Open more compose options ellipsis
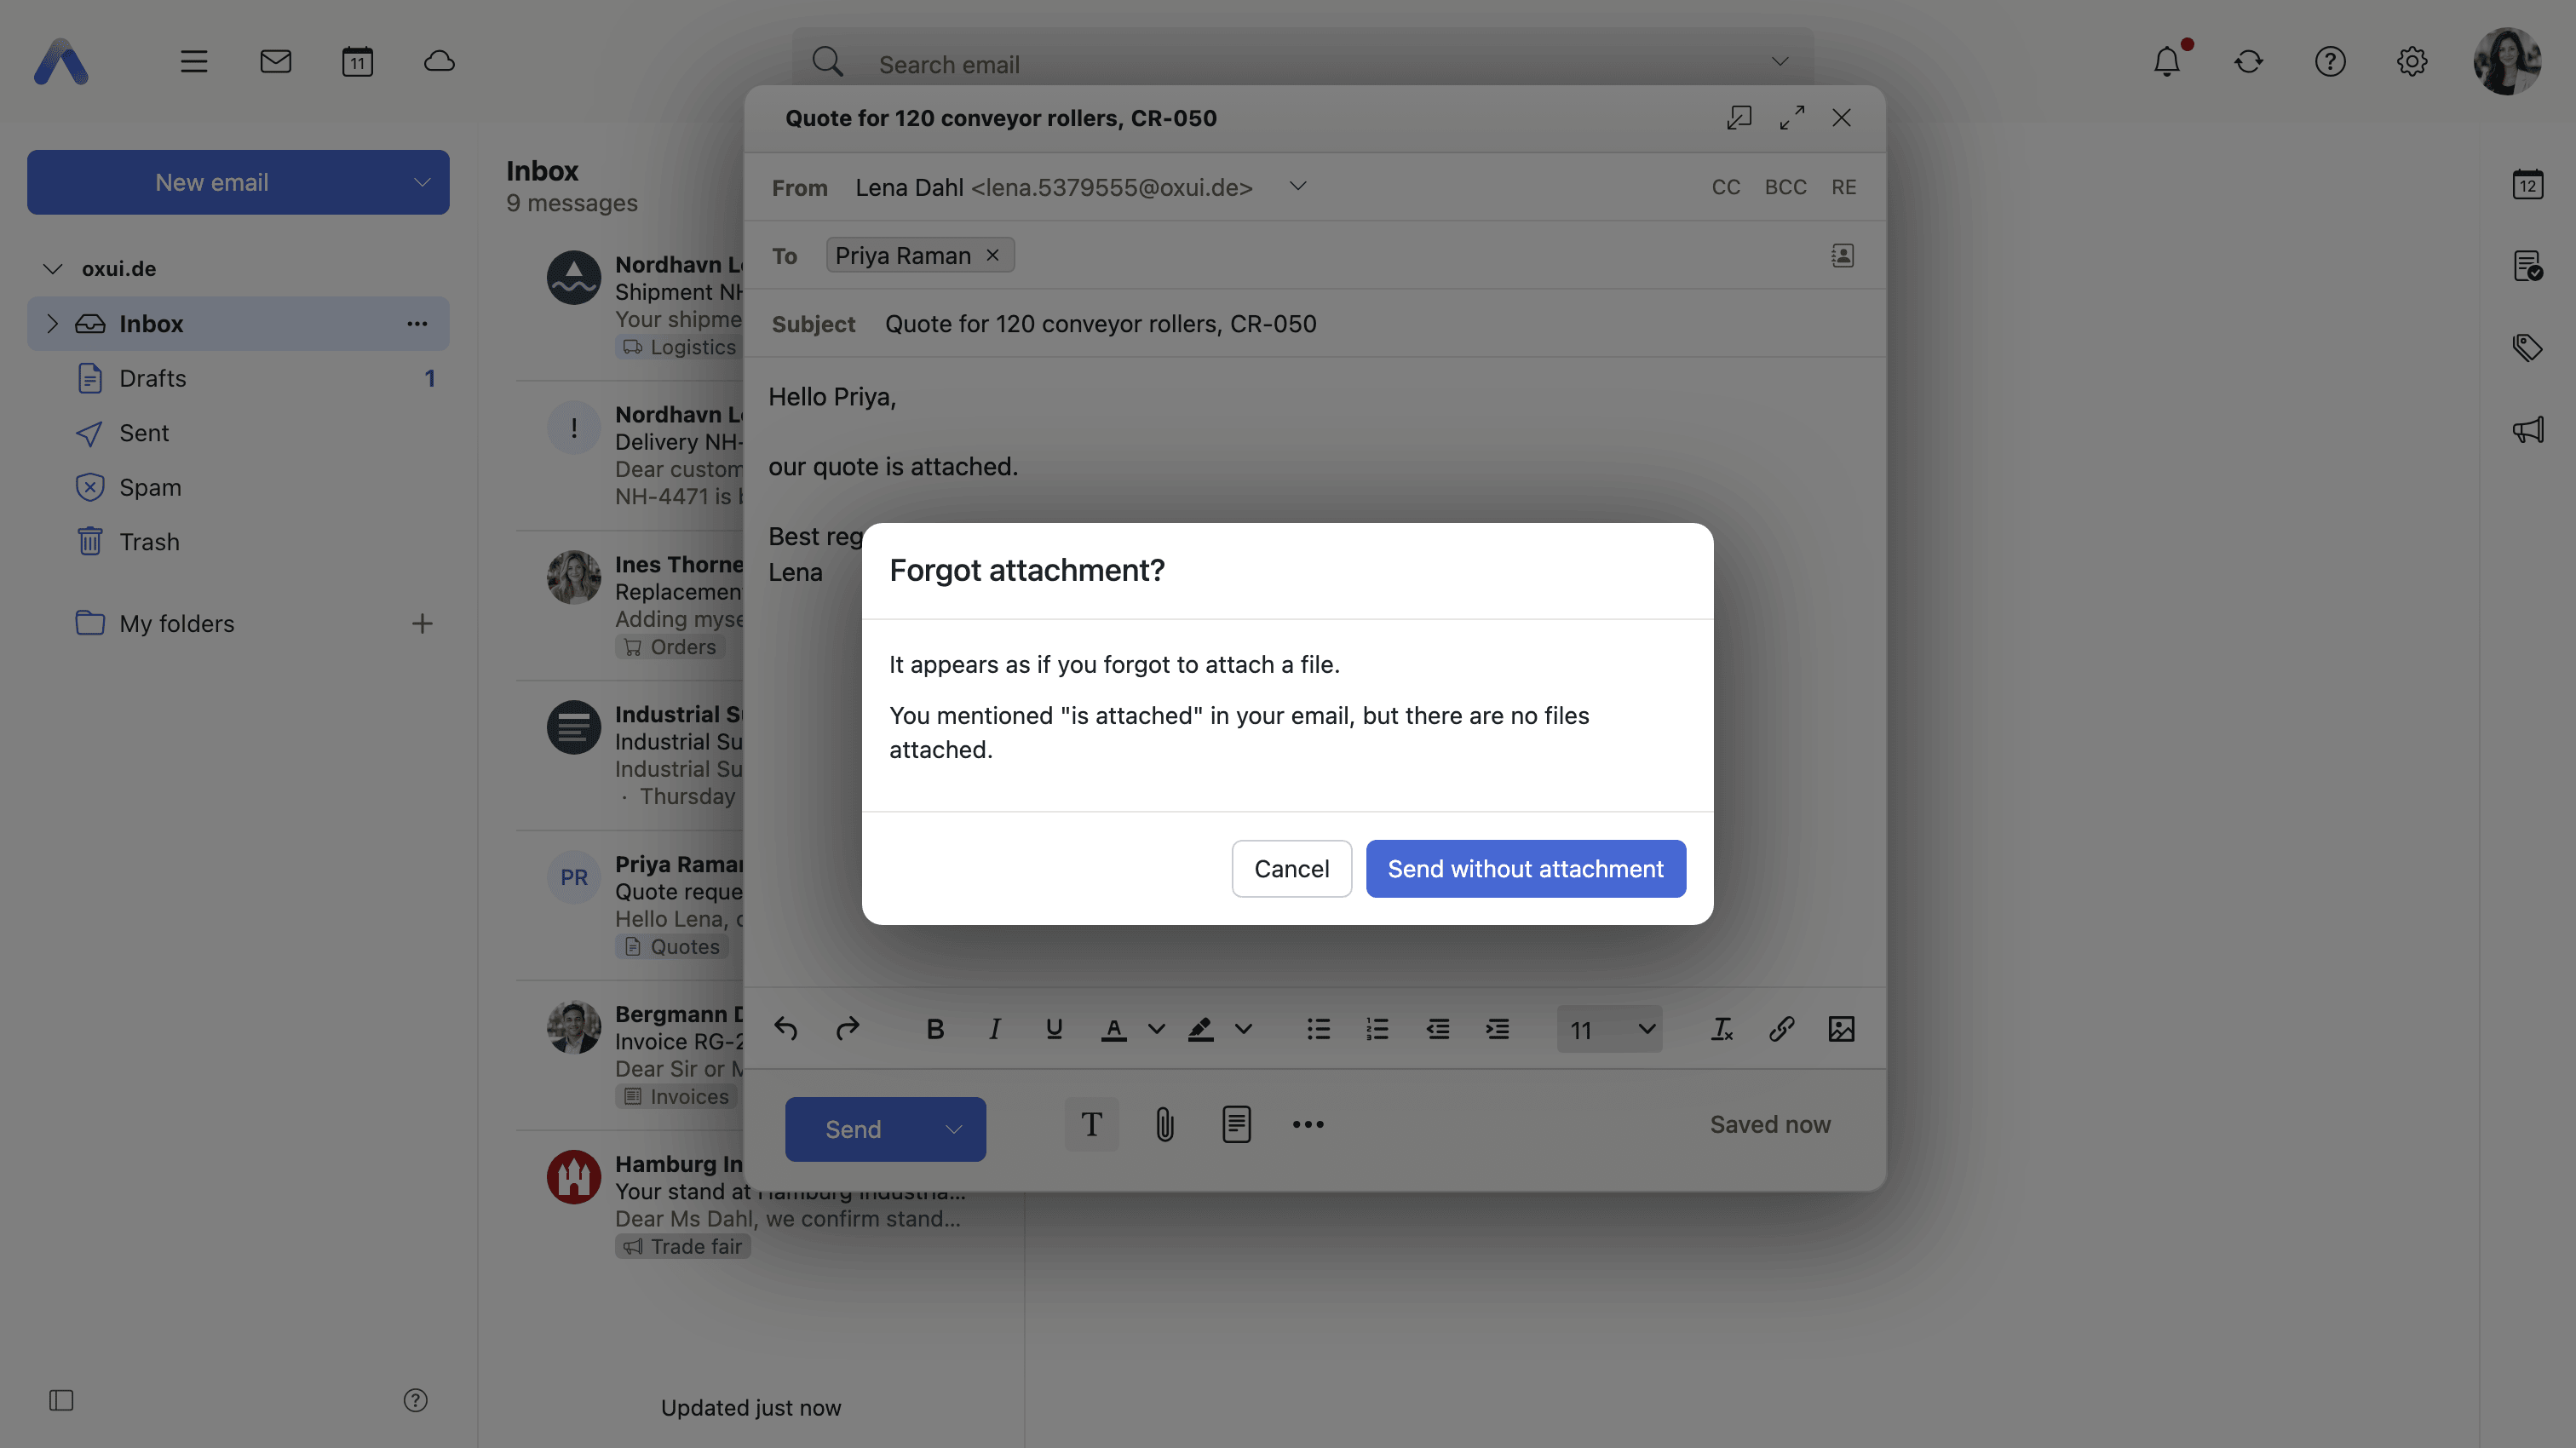2576x1448 pixels. (x=1307, y=1124)
